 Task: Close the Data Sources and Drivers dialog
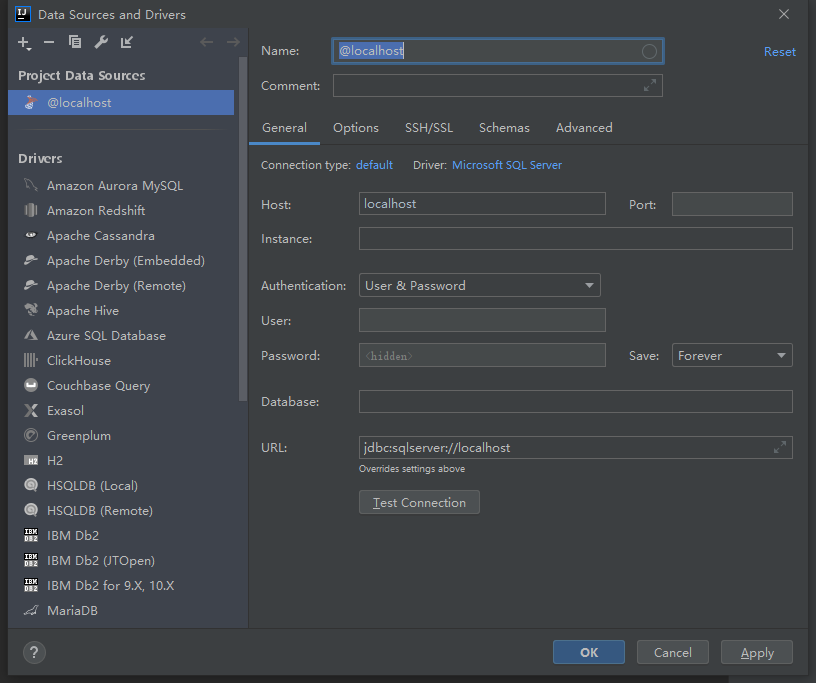[784, 15]
